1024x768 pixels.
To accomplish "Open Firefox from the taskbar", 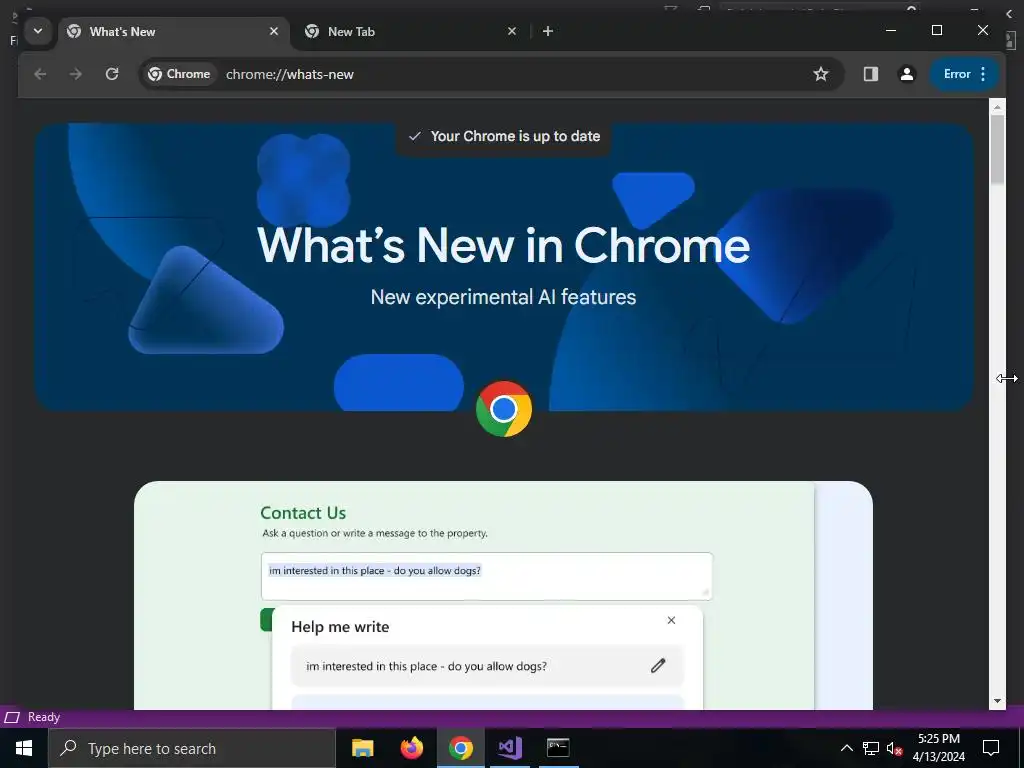I will coord(411,748).
